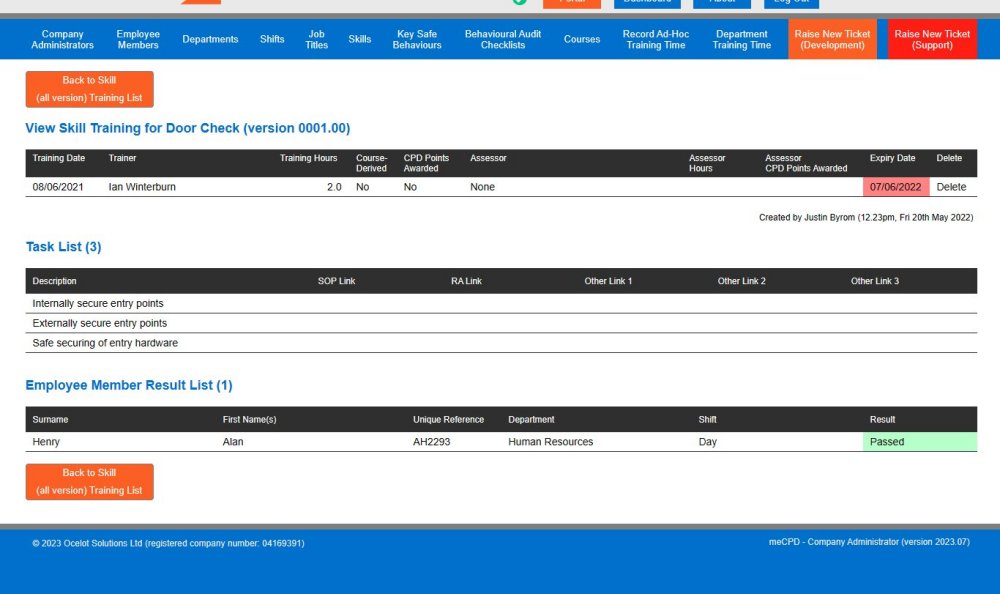The image size is (1000, 594).
Task: Open the Job Titles page
Action: pos(316,39)
